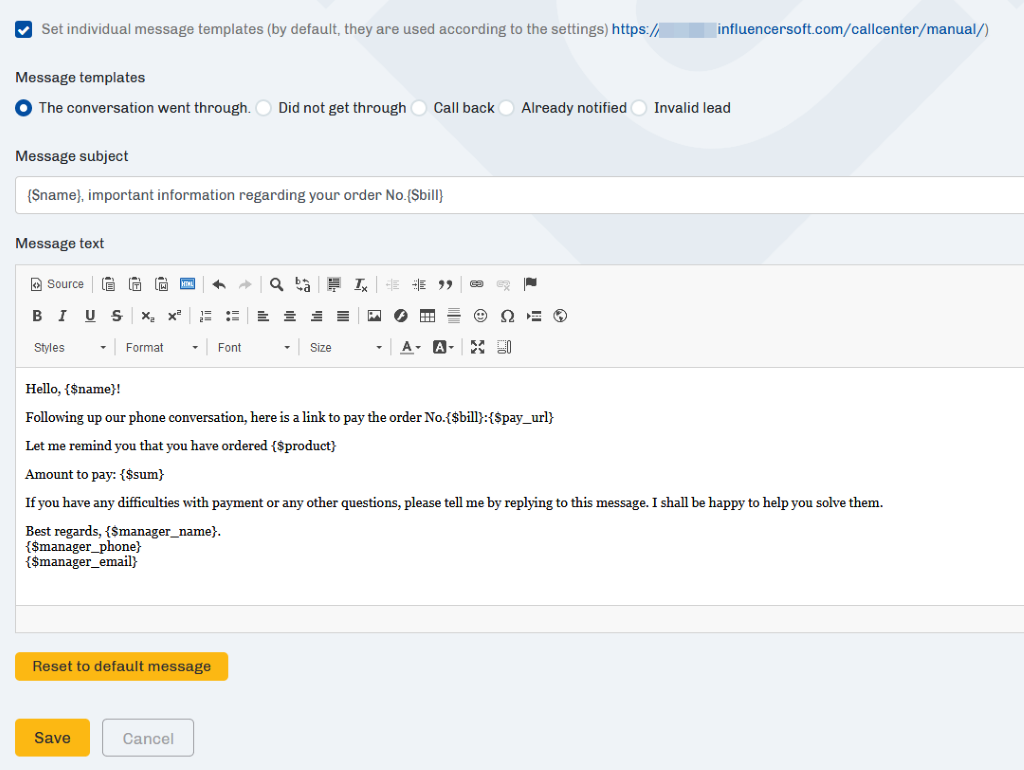1024x770 pixels.
Task: Insert an image using the image icon
Action: (374, 316)
